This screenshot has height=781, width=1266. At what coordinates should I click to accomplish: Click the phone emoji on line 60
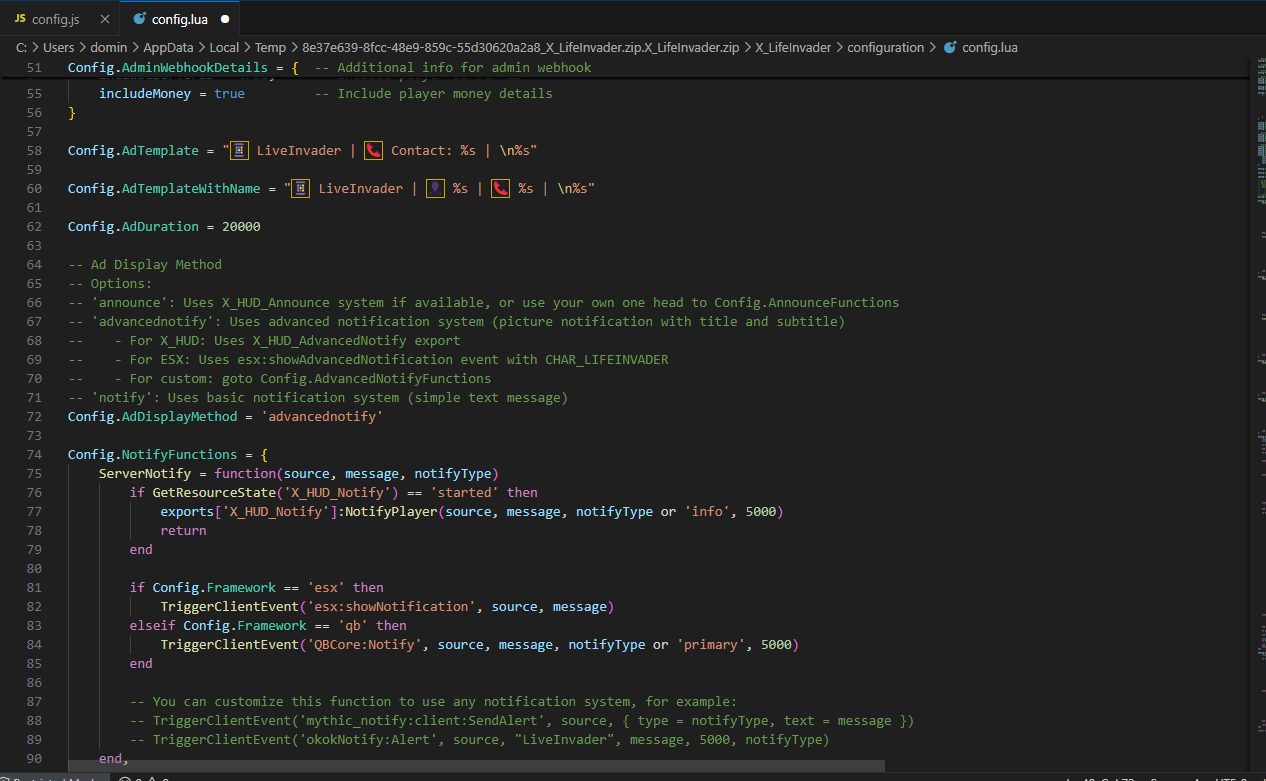click(x=501, y=189)
